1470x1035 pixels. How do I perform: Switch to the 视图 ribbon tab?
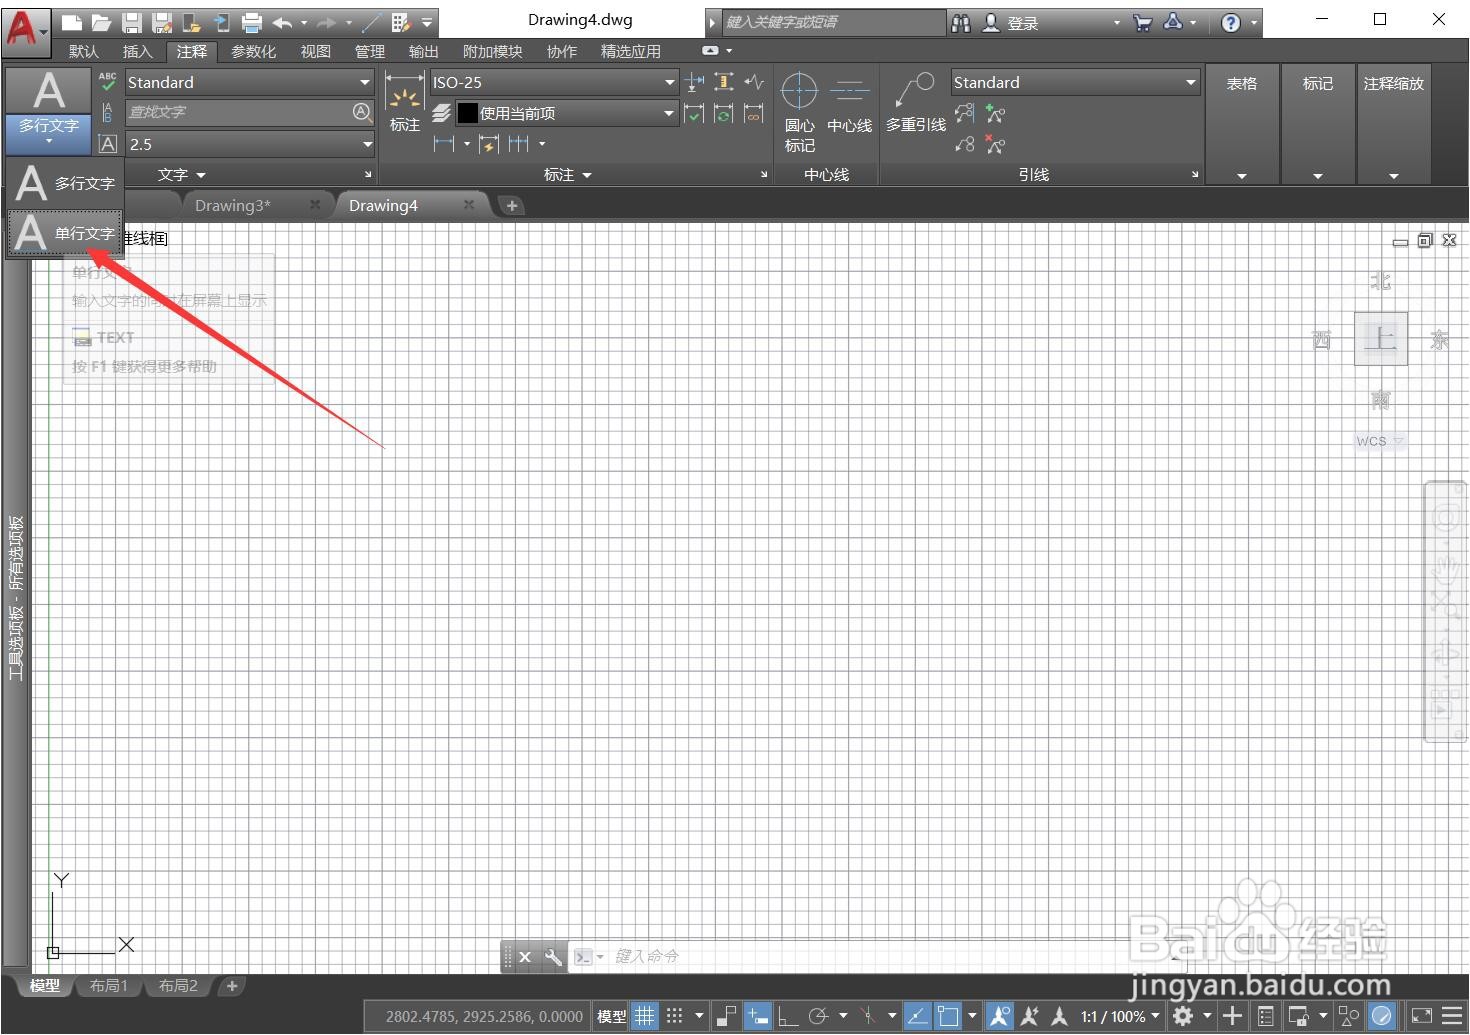tap(316, 51)
